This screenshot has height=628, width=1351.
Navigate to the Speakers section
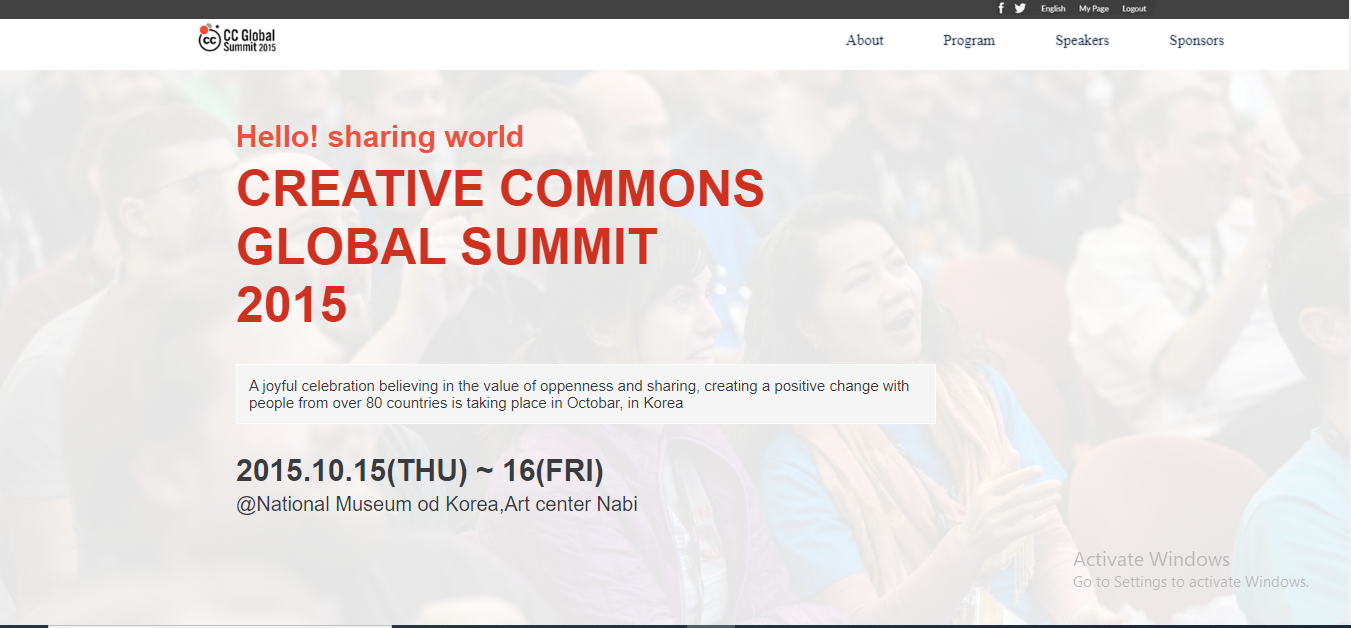pos(1082,41)
